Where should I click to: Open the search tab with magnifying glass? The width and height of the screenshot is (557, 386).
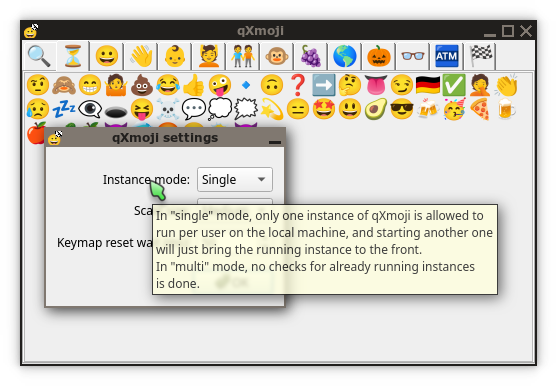tap(39, 56)
